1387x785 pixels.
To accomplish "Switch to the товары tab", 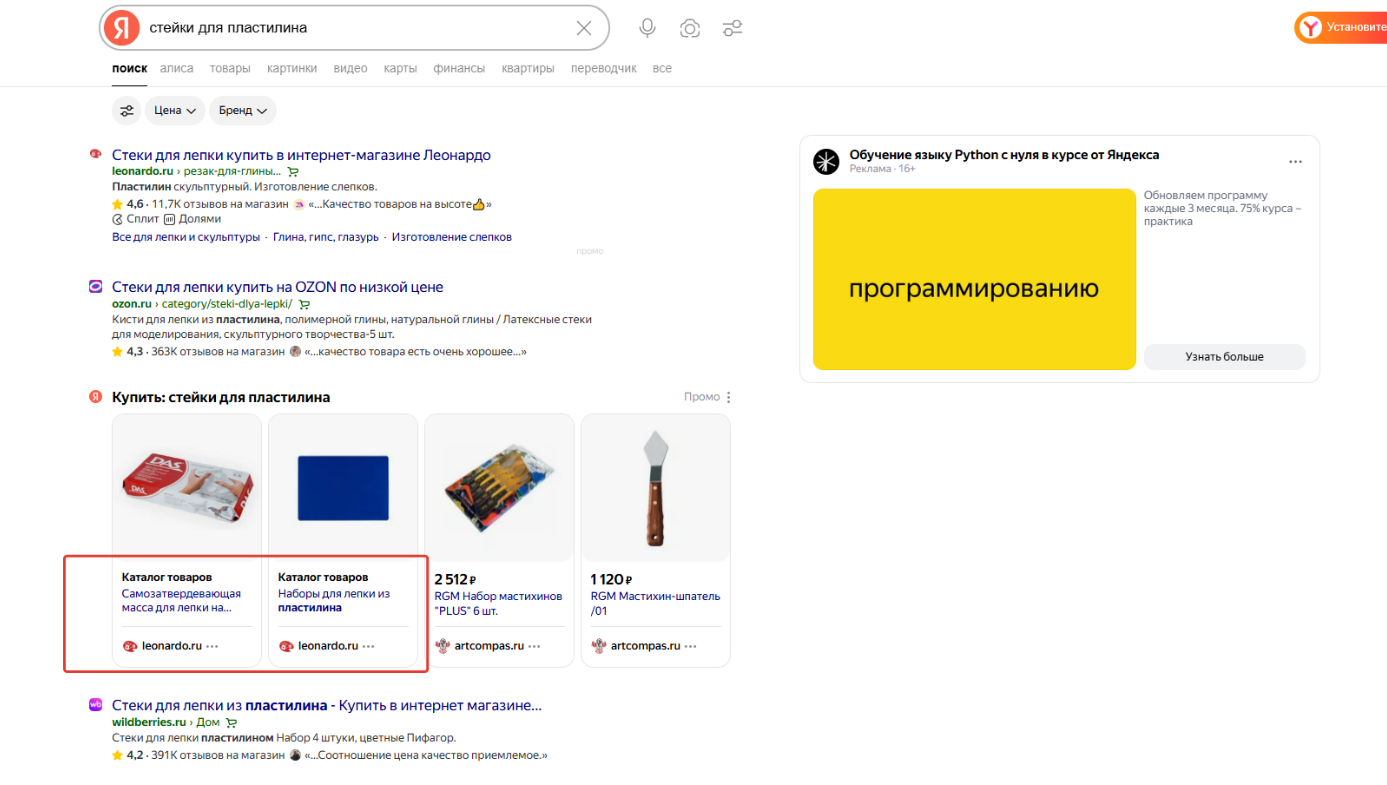I will click(230, 68).
